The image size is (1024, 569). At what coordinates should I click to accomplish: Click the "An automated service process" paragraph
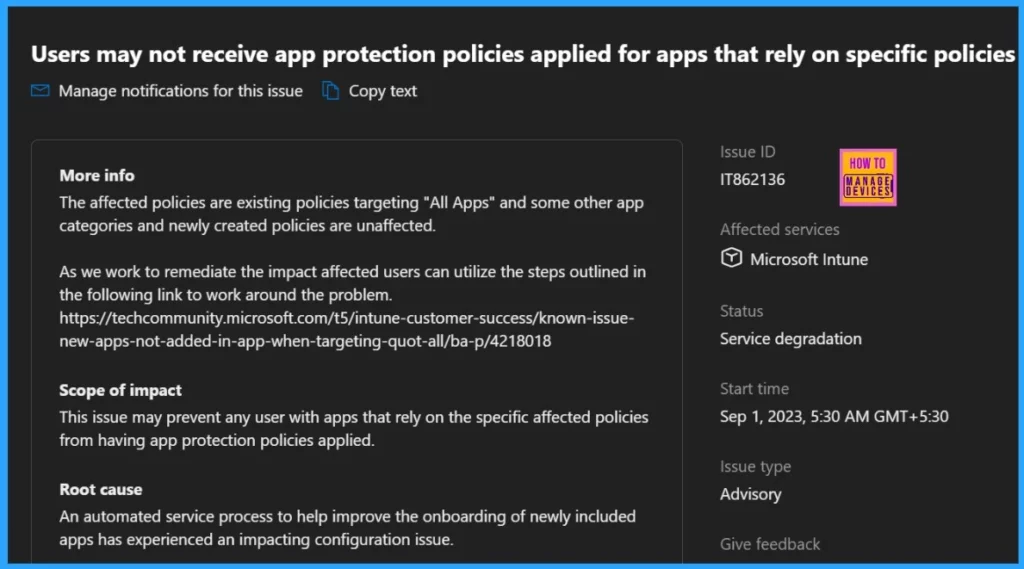coord(347,528)
